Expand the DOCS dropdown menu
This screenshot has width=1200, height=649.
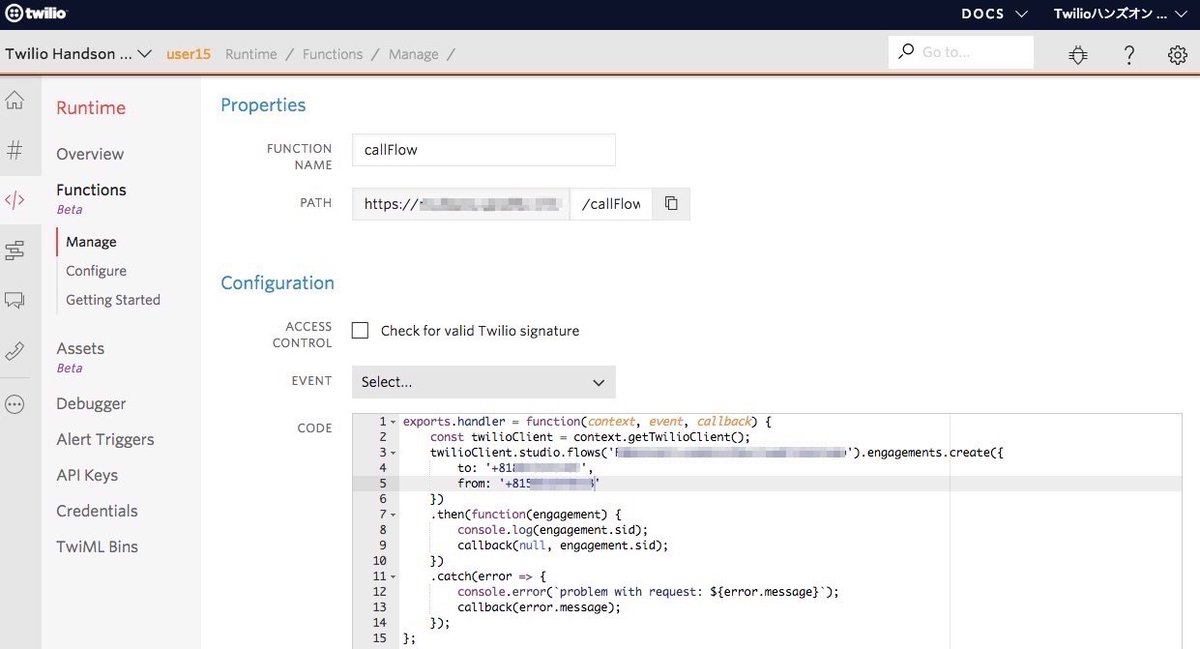click(x=994, y=14)
